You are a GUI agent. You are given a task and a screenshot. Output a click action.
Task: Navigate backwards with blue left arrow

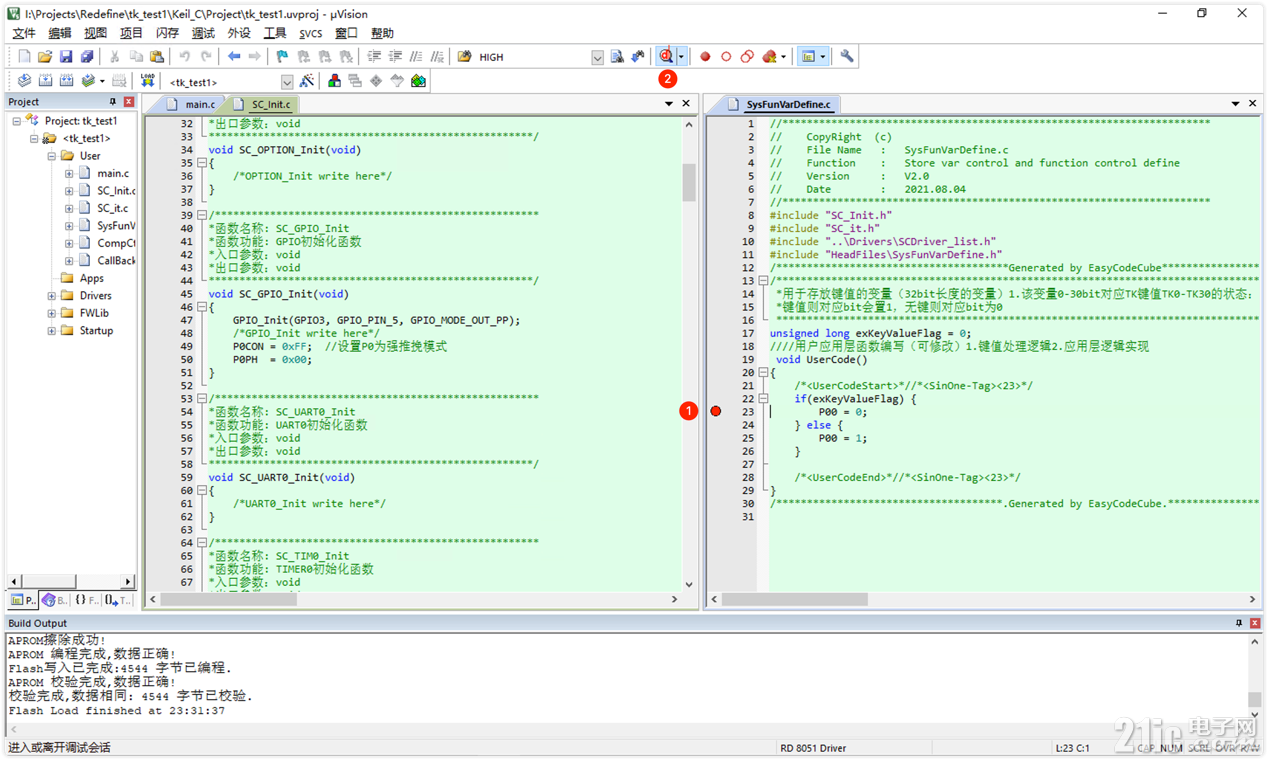click(233, 57)
